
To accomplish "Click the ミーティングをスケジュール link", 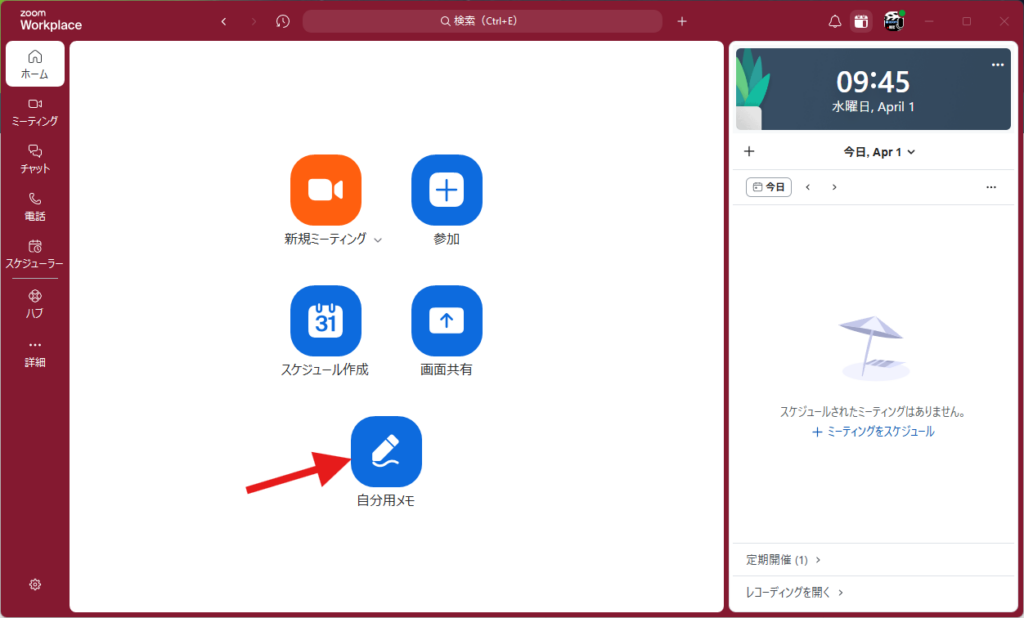I will (x=873, y=432).
